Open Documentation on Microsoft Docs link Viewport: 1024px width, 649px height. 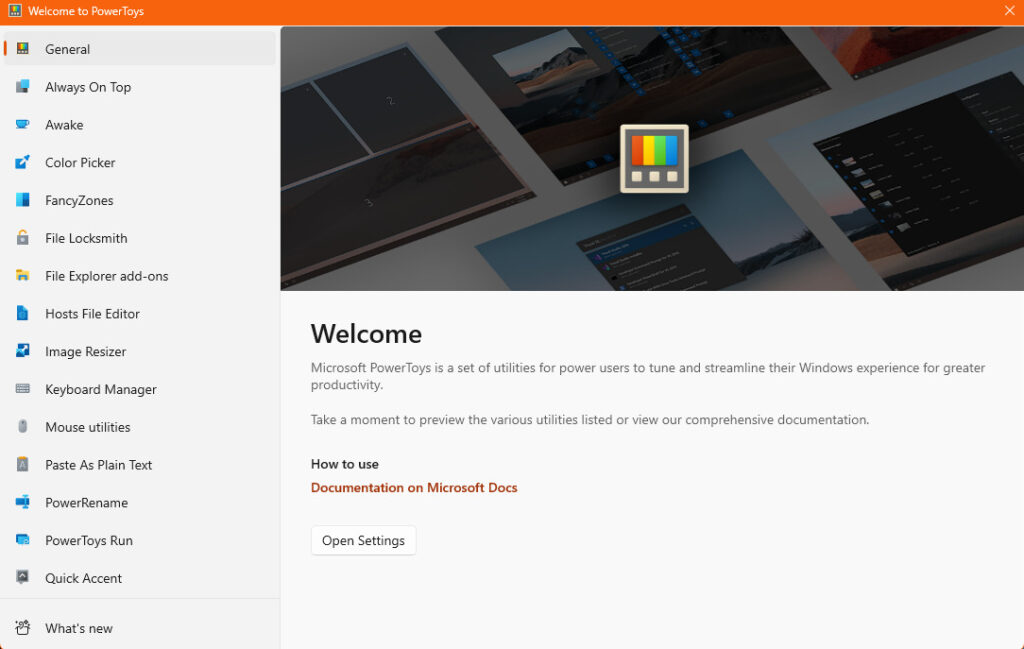[x=414, y=488]
